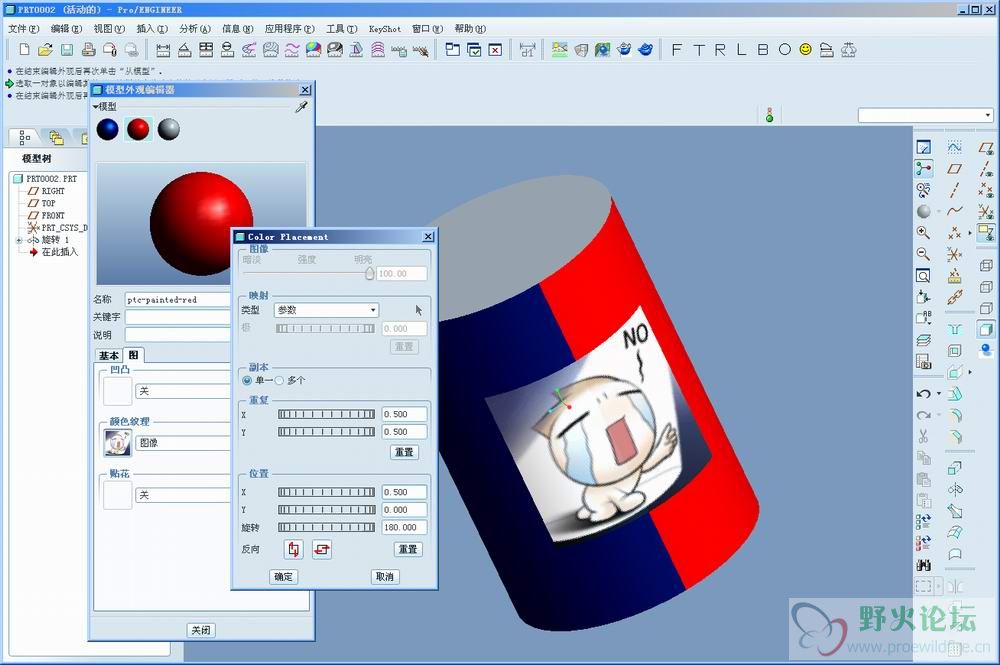The height and width of the screenshot is (665, 1000).
Task: Save the model using the disk icon
Action: click(67, 50)
